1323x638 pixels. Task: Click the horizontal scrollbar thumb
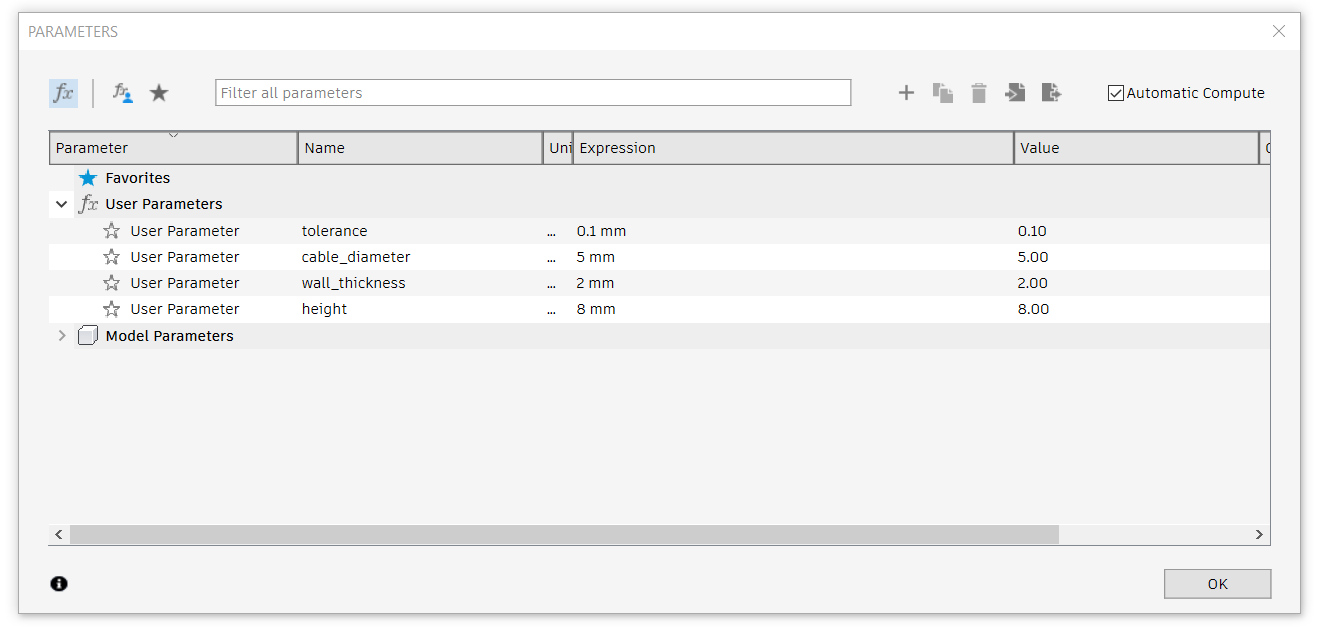564,535
